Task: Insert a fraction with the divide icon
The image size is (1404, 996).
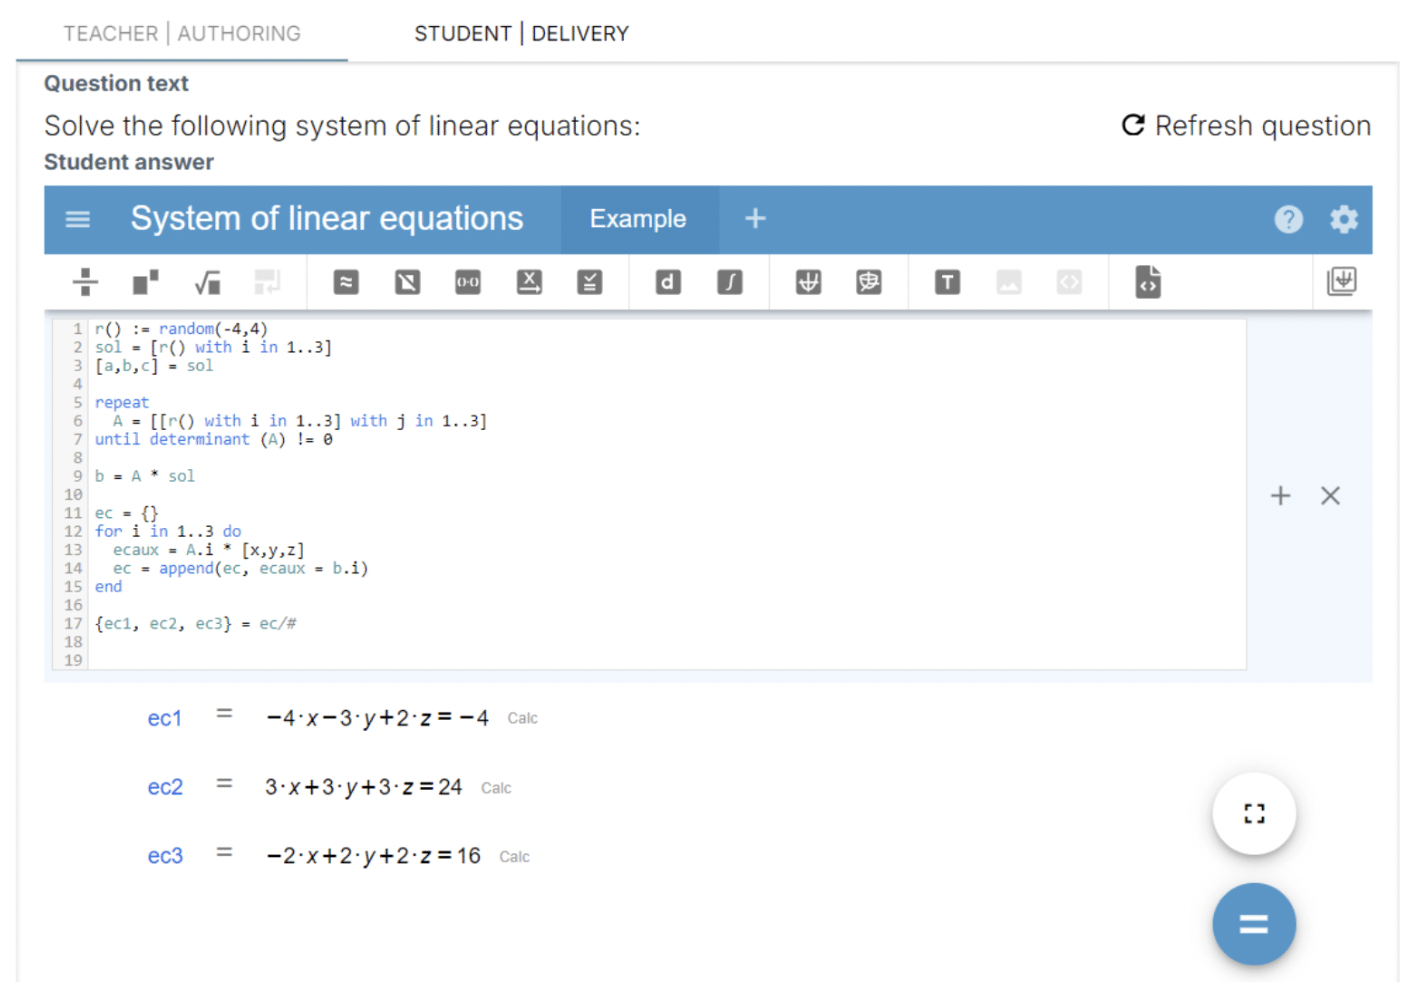Action: point(85,282)
